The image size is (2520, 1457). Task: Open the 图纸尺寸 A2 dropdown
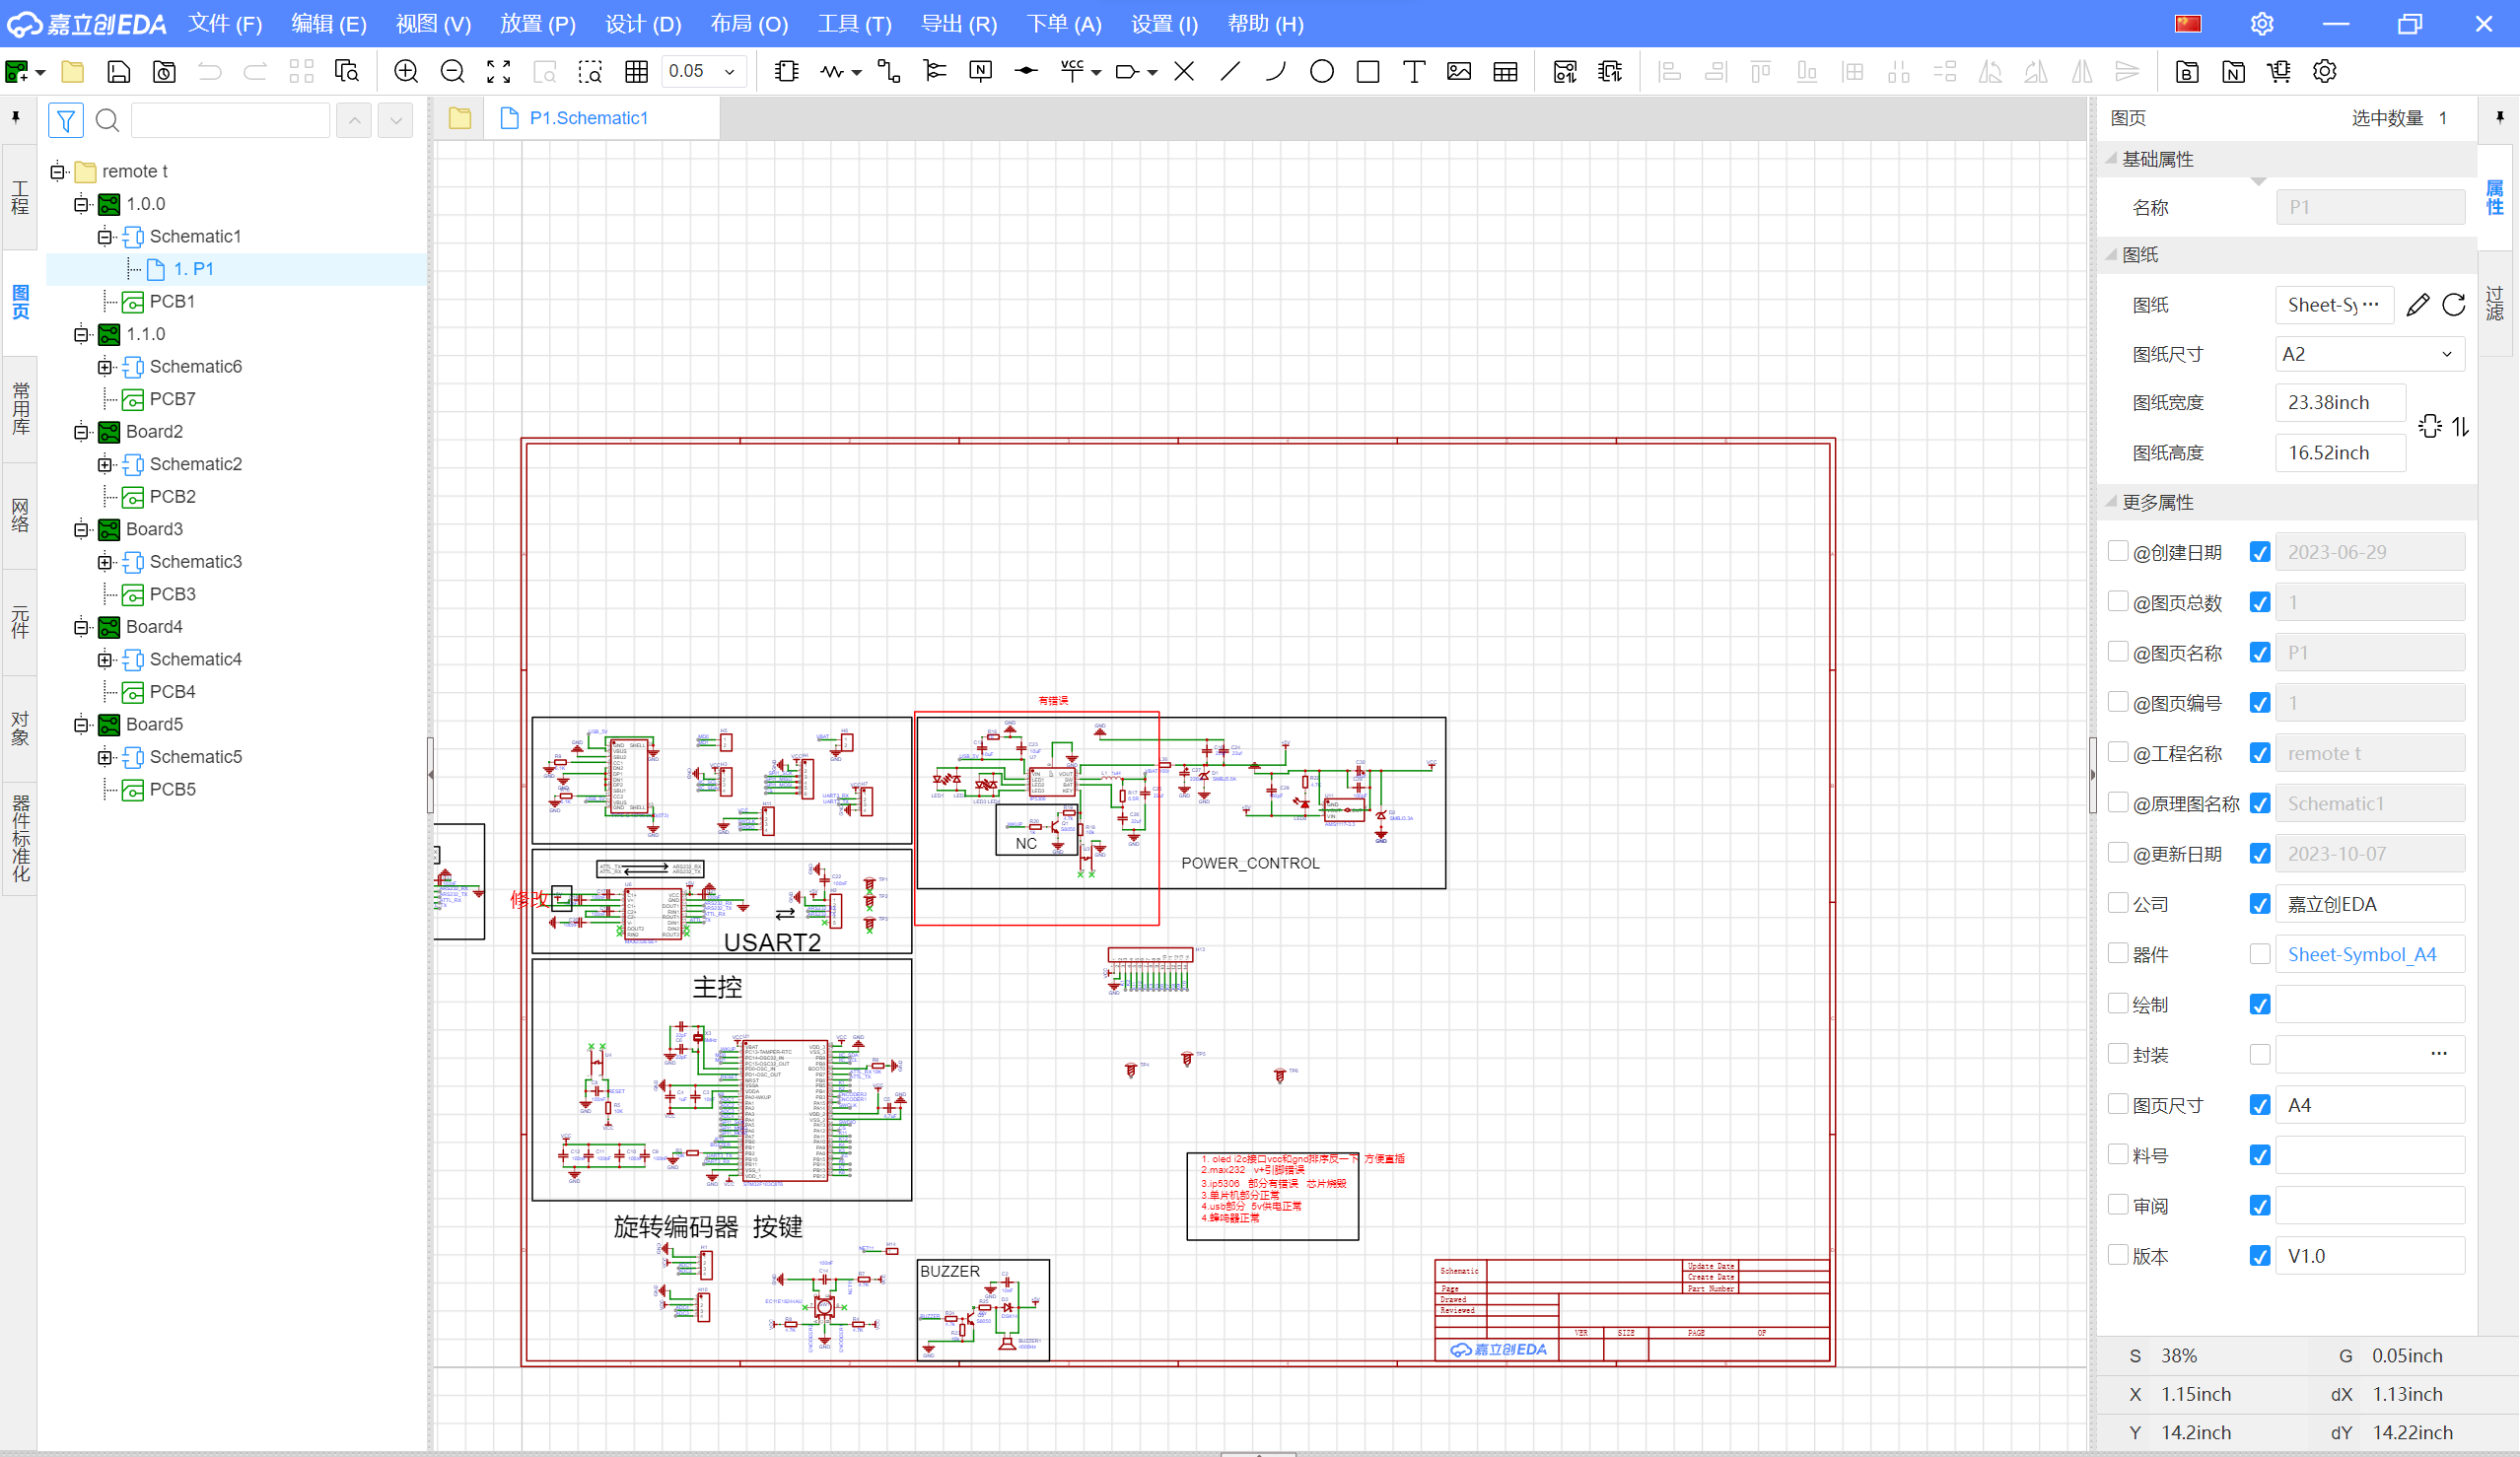click(x=2370, y=354)
